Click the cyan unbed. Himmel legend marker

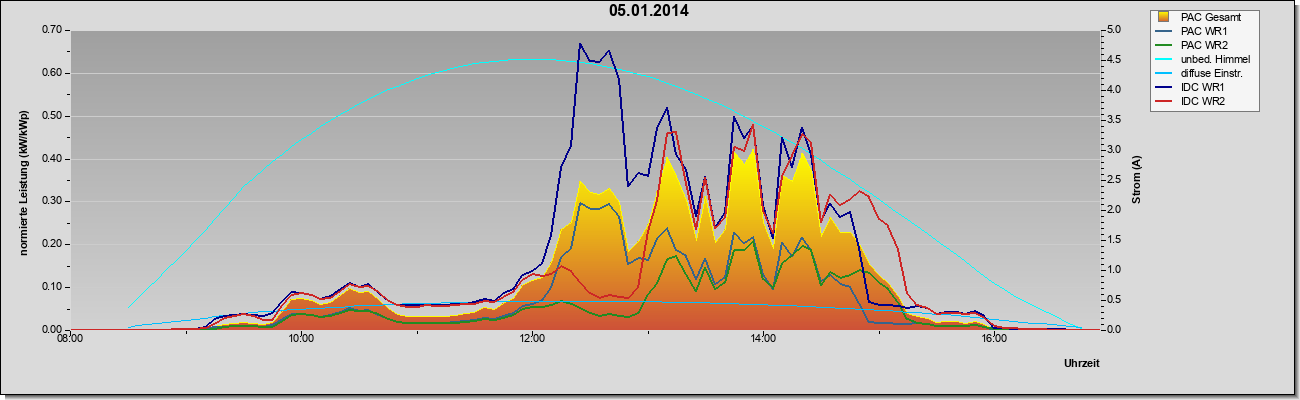1164,59
